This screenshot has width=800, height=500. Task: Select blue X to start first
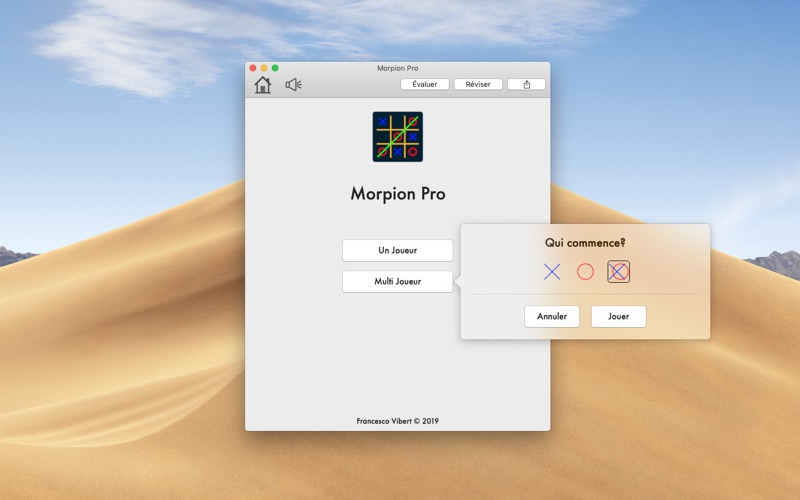tap(552, 272)
